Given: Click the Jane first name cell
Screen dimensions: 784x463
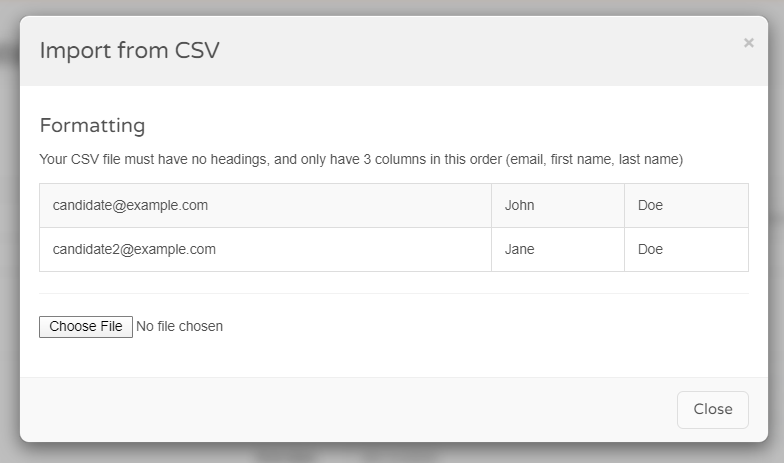Looking at the screenshot, I should click(x=558, y=250).
